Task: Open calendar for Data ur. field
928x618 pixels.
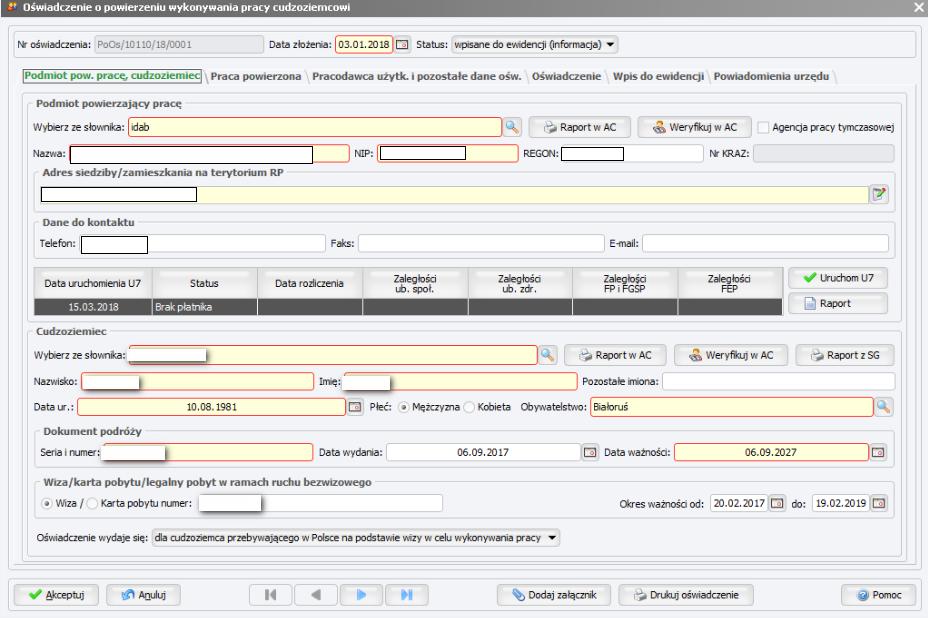Action: pos(355,407)
